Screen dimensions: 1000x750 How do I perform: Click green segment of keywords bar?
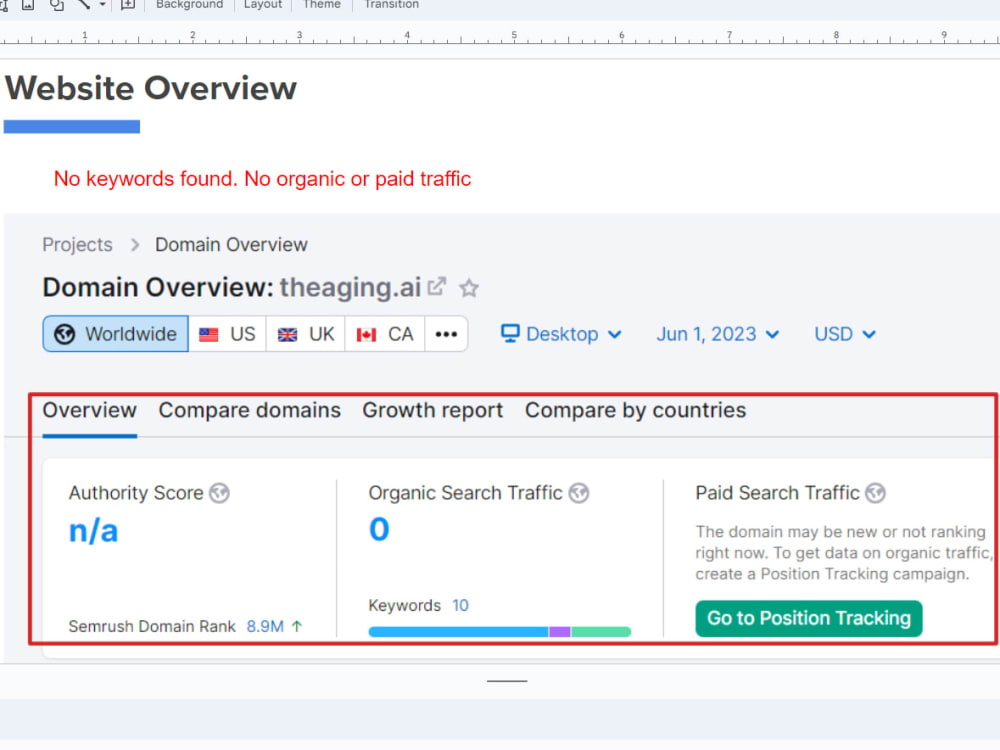click(601, 631)
